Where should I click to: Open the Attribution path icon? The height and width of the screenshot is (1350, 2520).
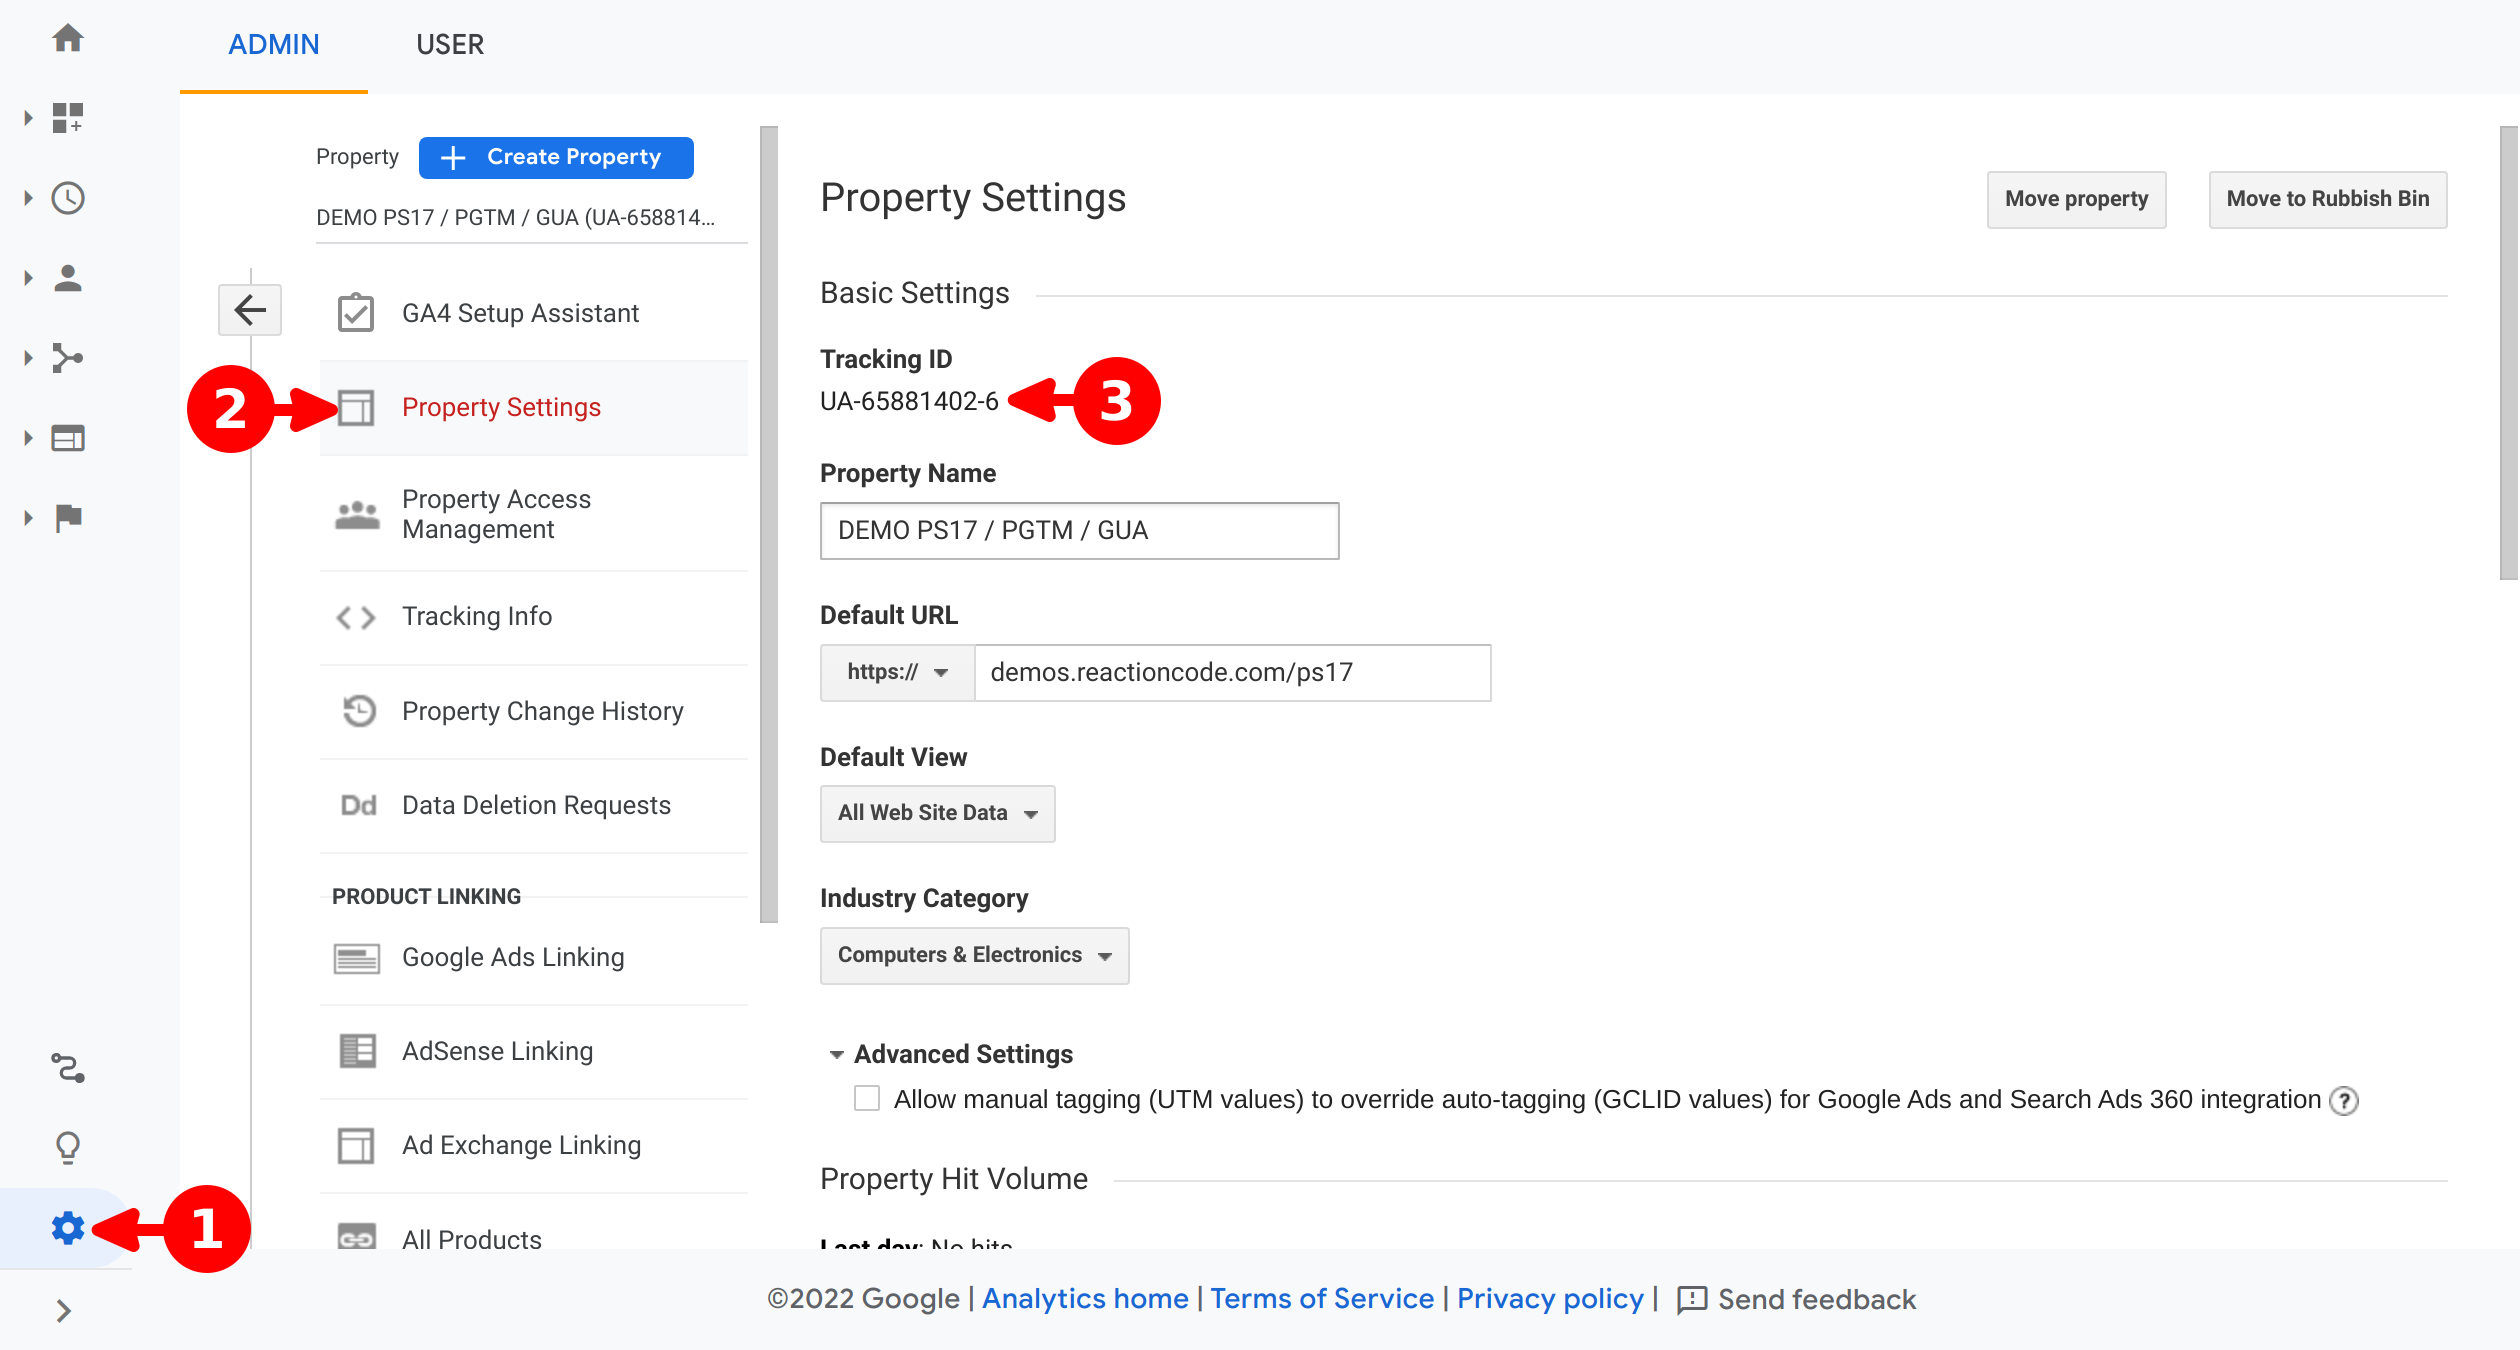pyautogui.click(x=68, y=1068)
